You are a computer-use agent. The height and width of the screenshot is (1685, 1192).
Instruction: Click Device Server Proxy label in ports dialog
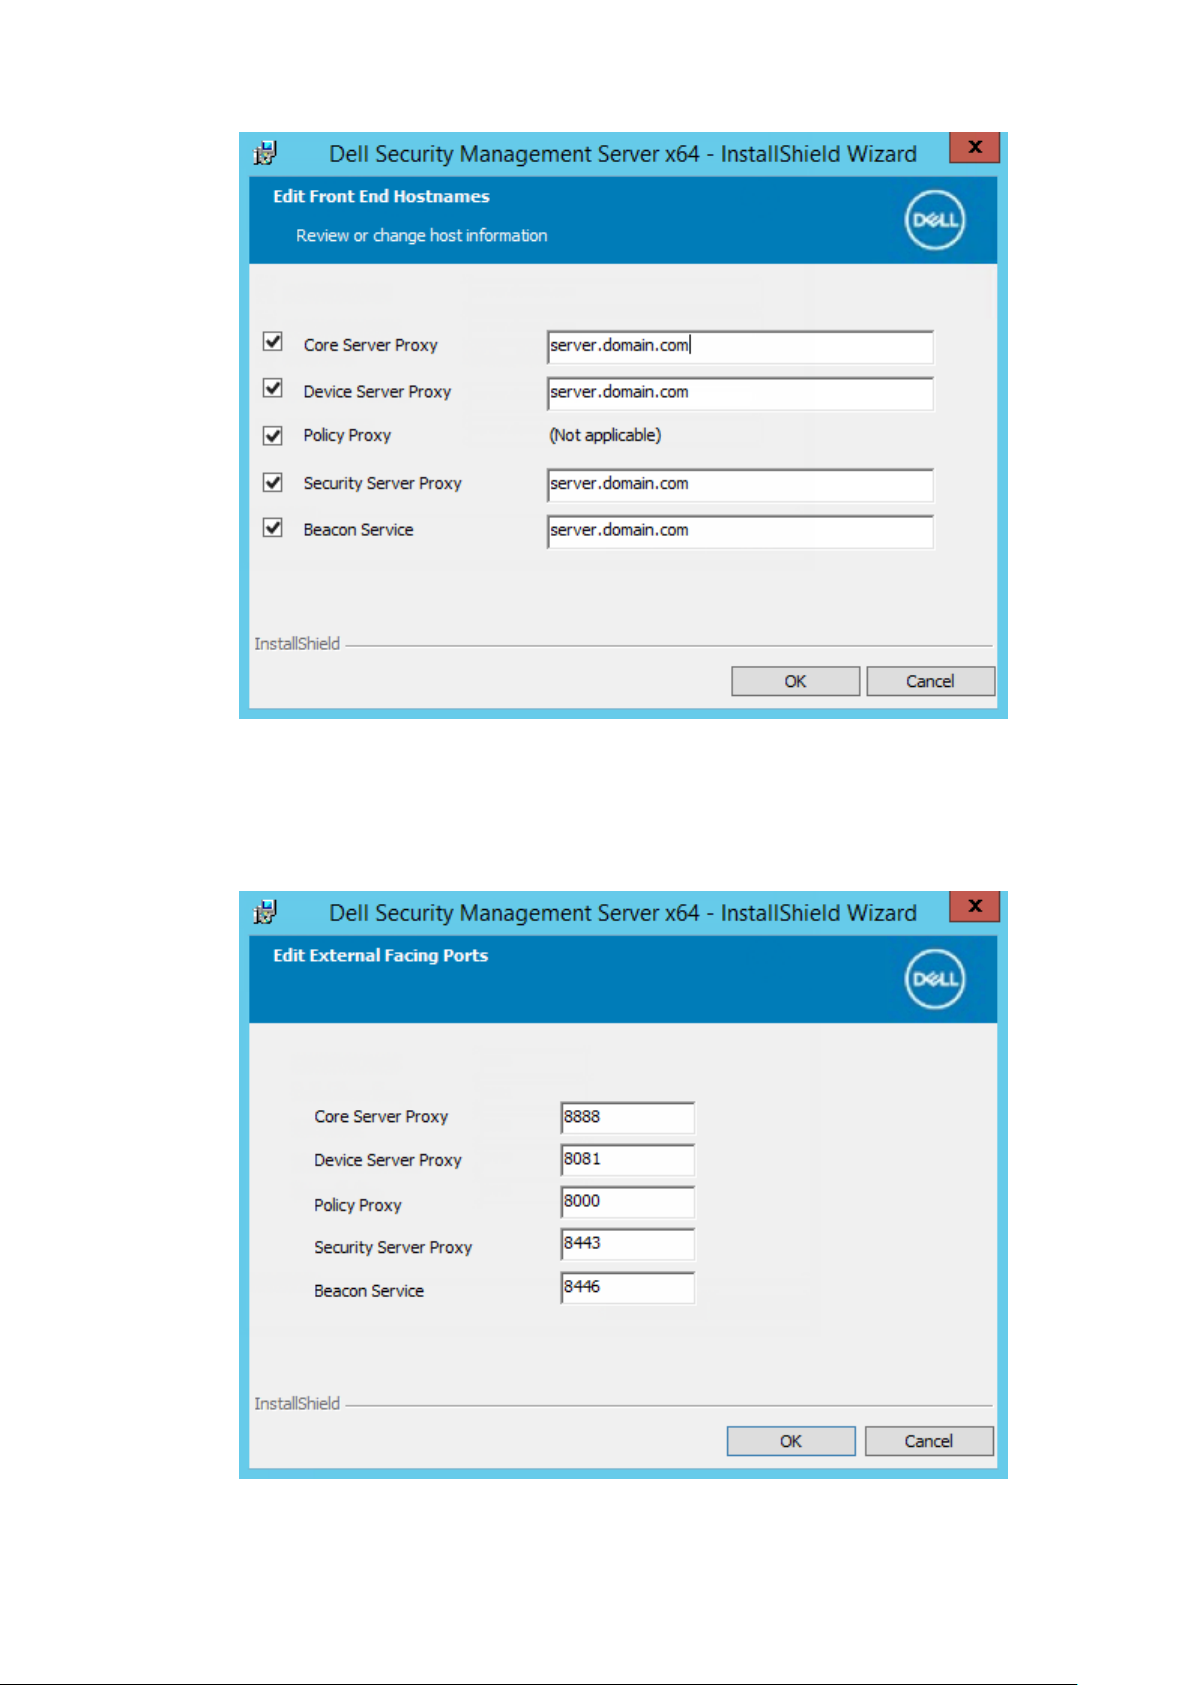388,1160
